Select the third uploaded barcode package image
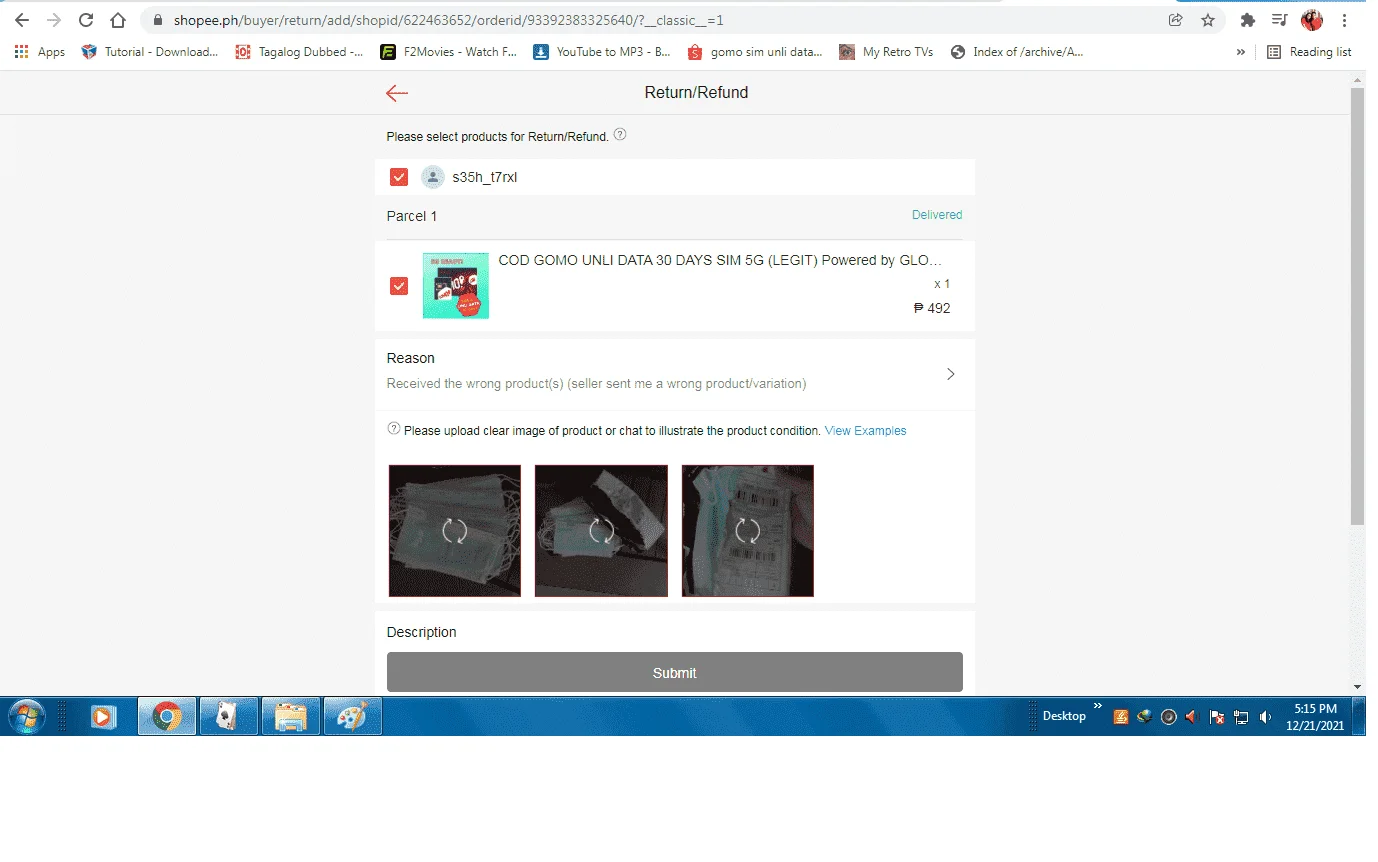The image size is (1378, 862). [x=748, y=531]
